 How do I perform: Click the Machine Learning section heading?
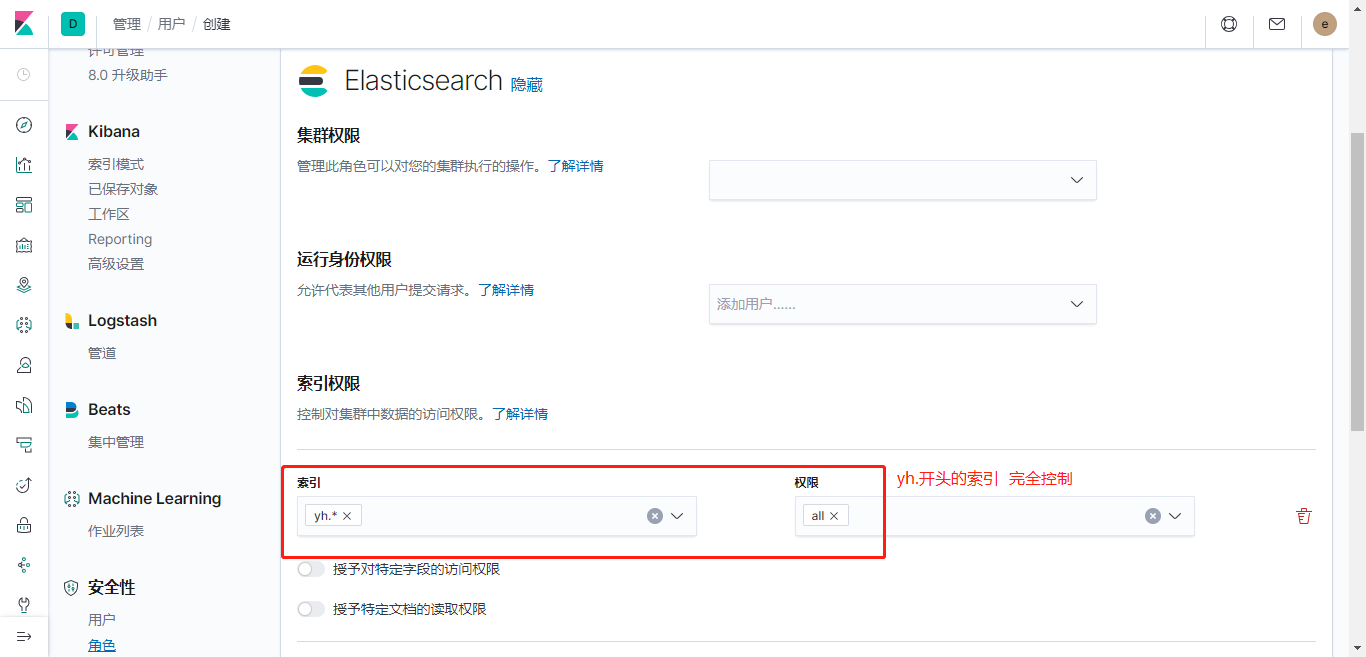pyautogui.click(x=155, y=499)
